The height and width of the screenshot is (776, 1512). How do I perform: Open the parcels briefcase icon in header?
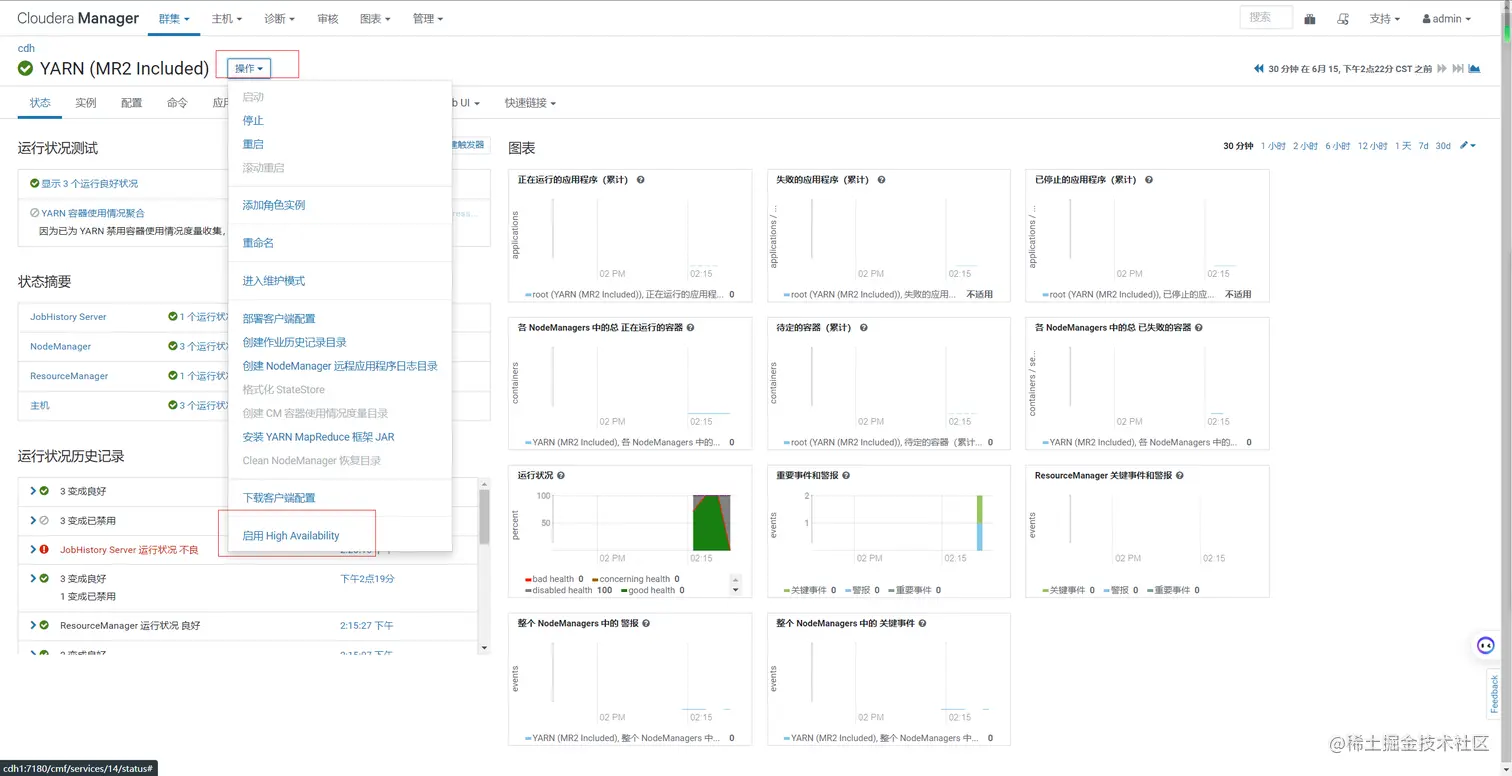1310,19
